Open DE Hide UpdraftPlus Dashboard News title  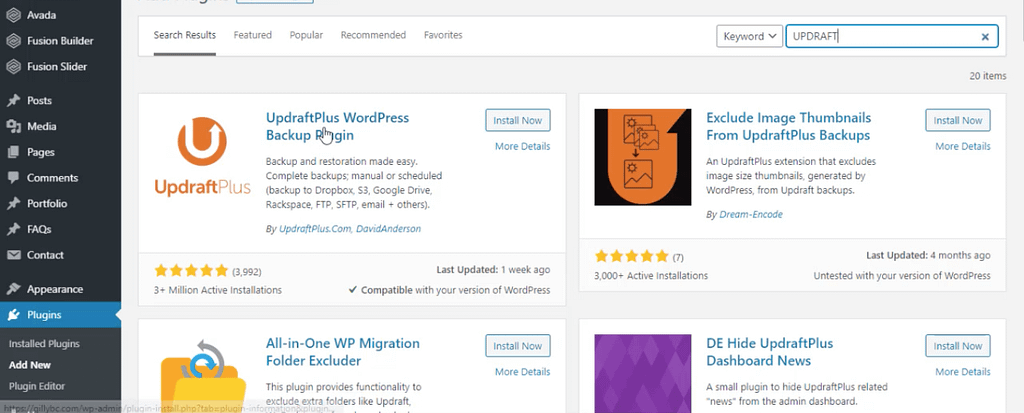770,352
